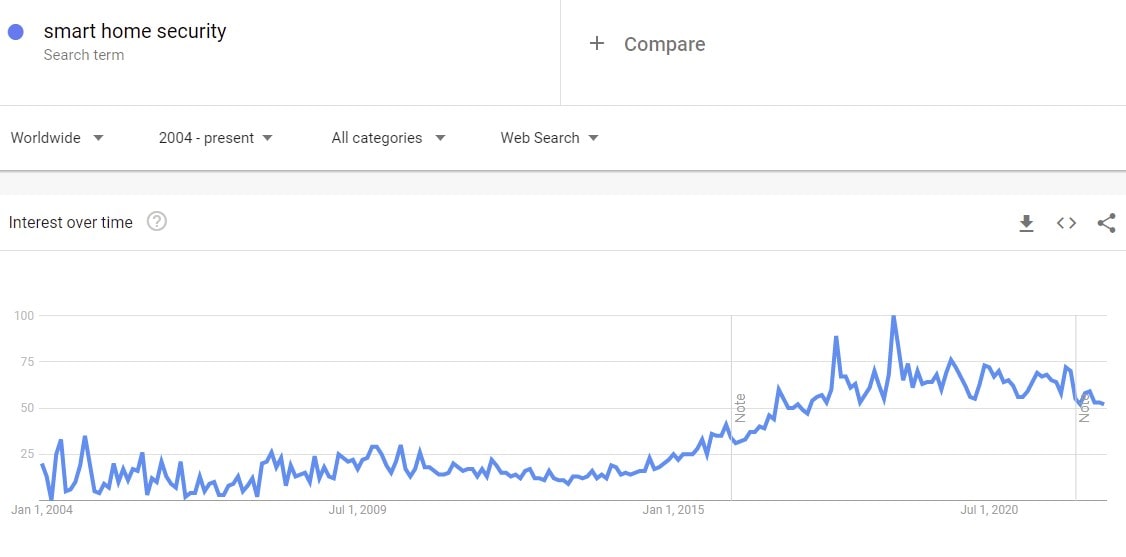Click the Compare button text

click(664, 44)
